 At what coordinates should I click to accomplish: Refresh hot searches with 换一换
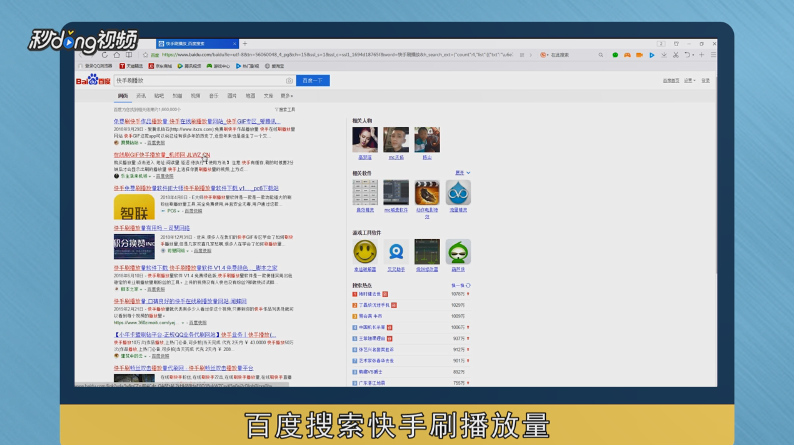[459, 285]
